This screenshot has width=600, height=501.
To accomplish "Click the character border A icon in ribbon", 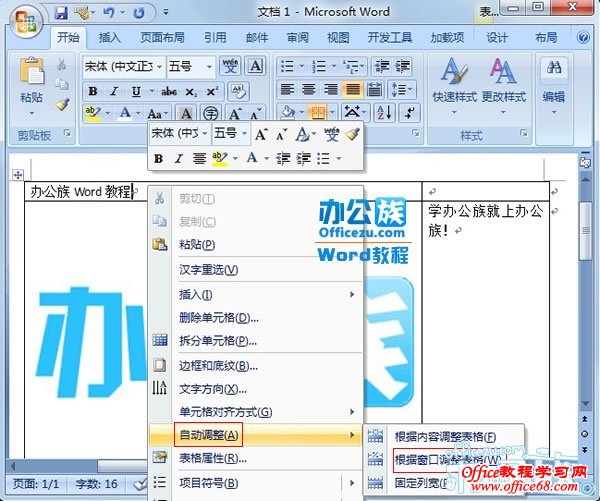I will [255, 66].
